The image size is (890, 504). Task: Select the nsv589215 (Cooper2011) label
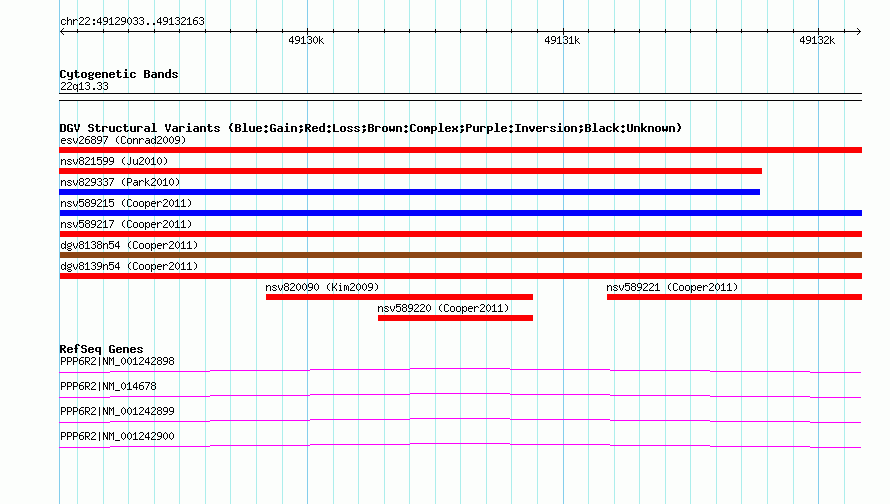point(126,203)
